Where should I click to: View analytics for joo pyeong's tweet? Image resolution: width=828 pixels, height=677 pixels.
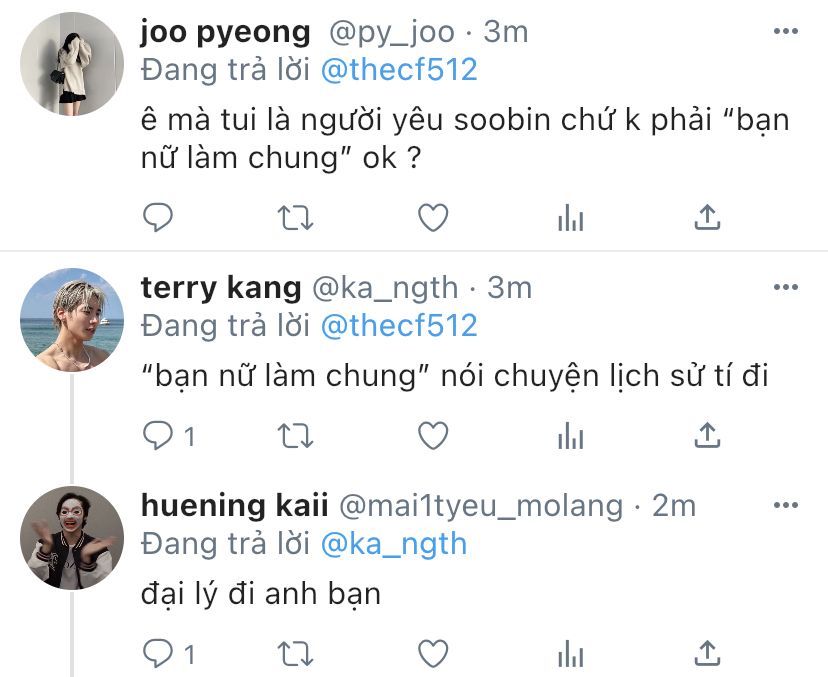click(x=570, y=216)
